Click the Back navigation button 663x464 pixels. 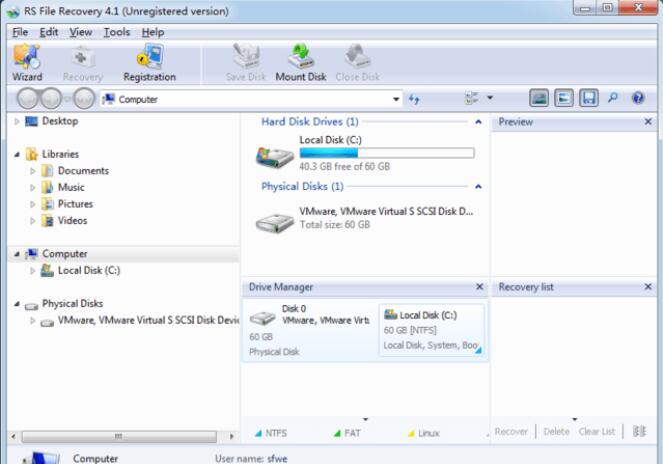click(x=28, y=99)
